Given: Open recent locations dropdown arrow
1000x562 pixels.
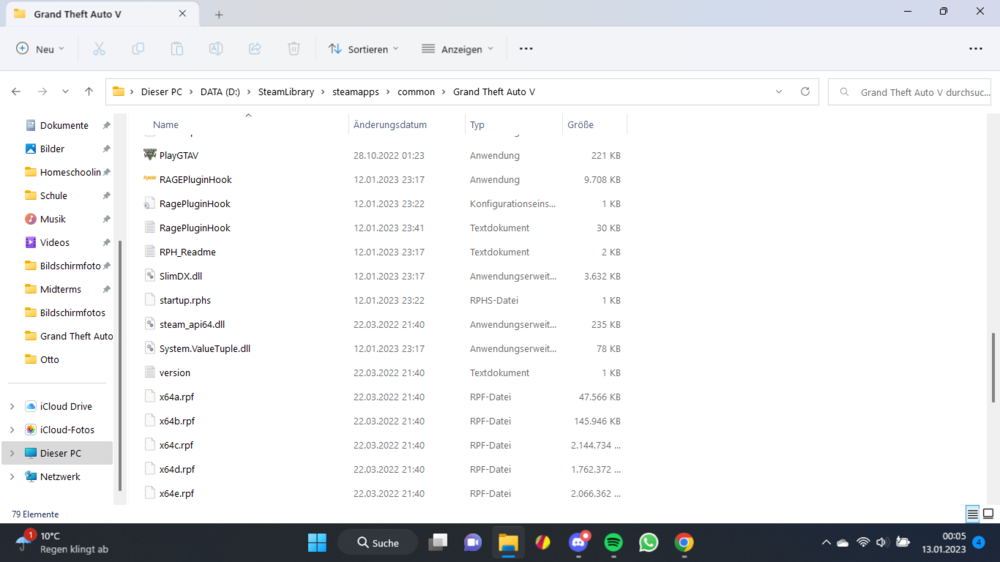Looking at the screenshot, I should (65, 92).
